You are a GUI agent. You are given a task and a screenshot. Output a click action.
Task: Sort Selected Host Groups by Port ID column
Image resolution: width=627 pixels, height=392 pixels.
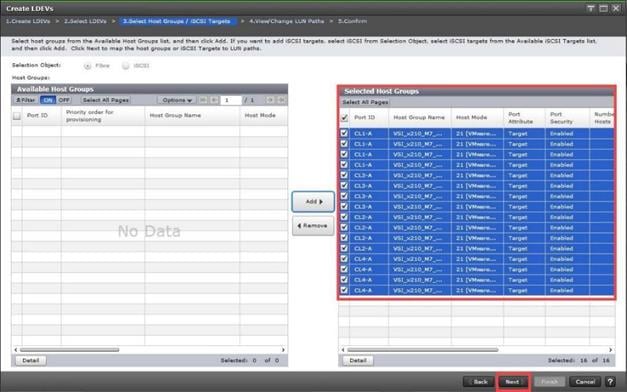pyautogui.click(x=369, y=118)
